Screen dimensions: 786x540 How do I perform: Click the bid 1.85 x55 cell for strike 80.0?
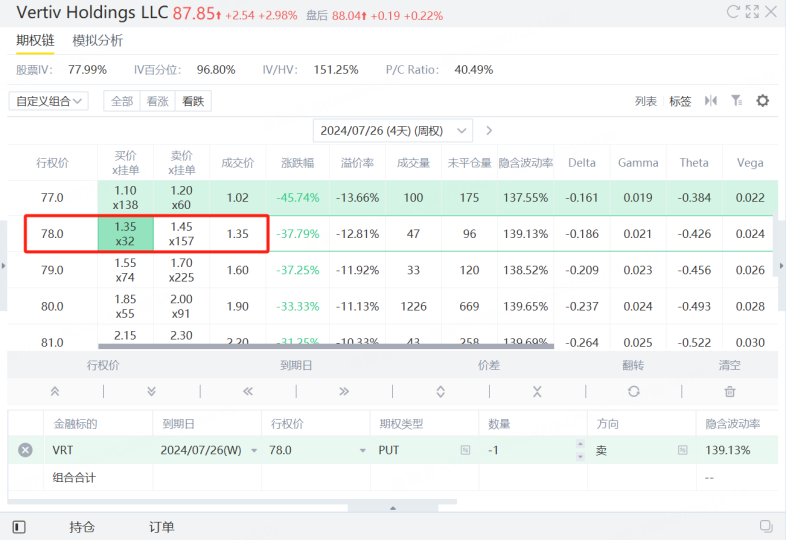coord(125,306)
